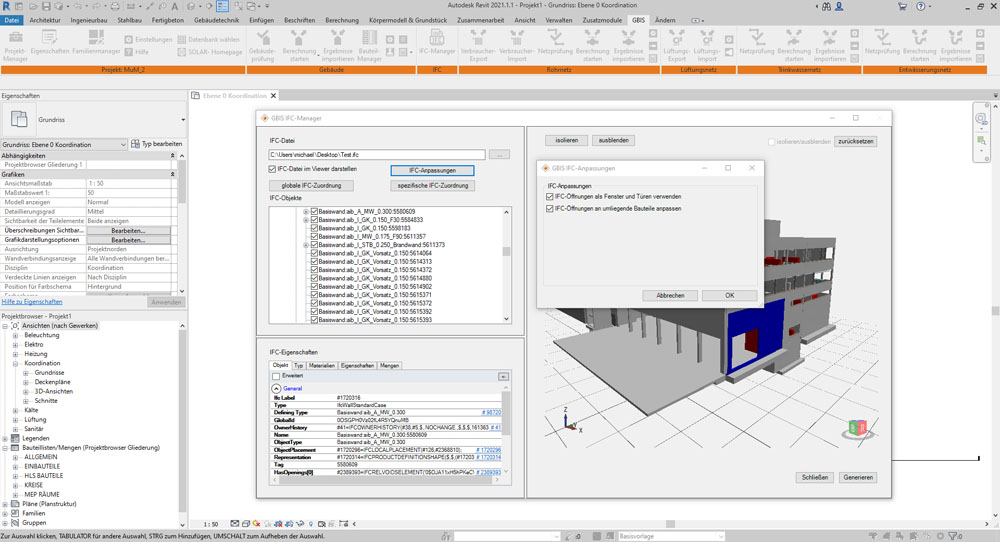Toggle IFC-Datei im Viewer darstellen checkbox
Image resolution: width=1000 pixels, height=542 pixels.
coord(272,169)
